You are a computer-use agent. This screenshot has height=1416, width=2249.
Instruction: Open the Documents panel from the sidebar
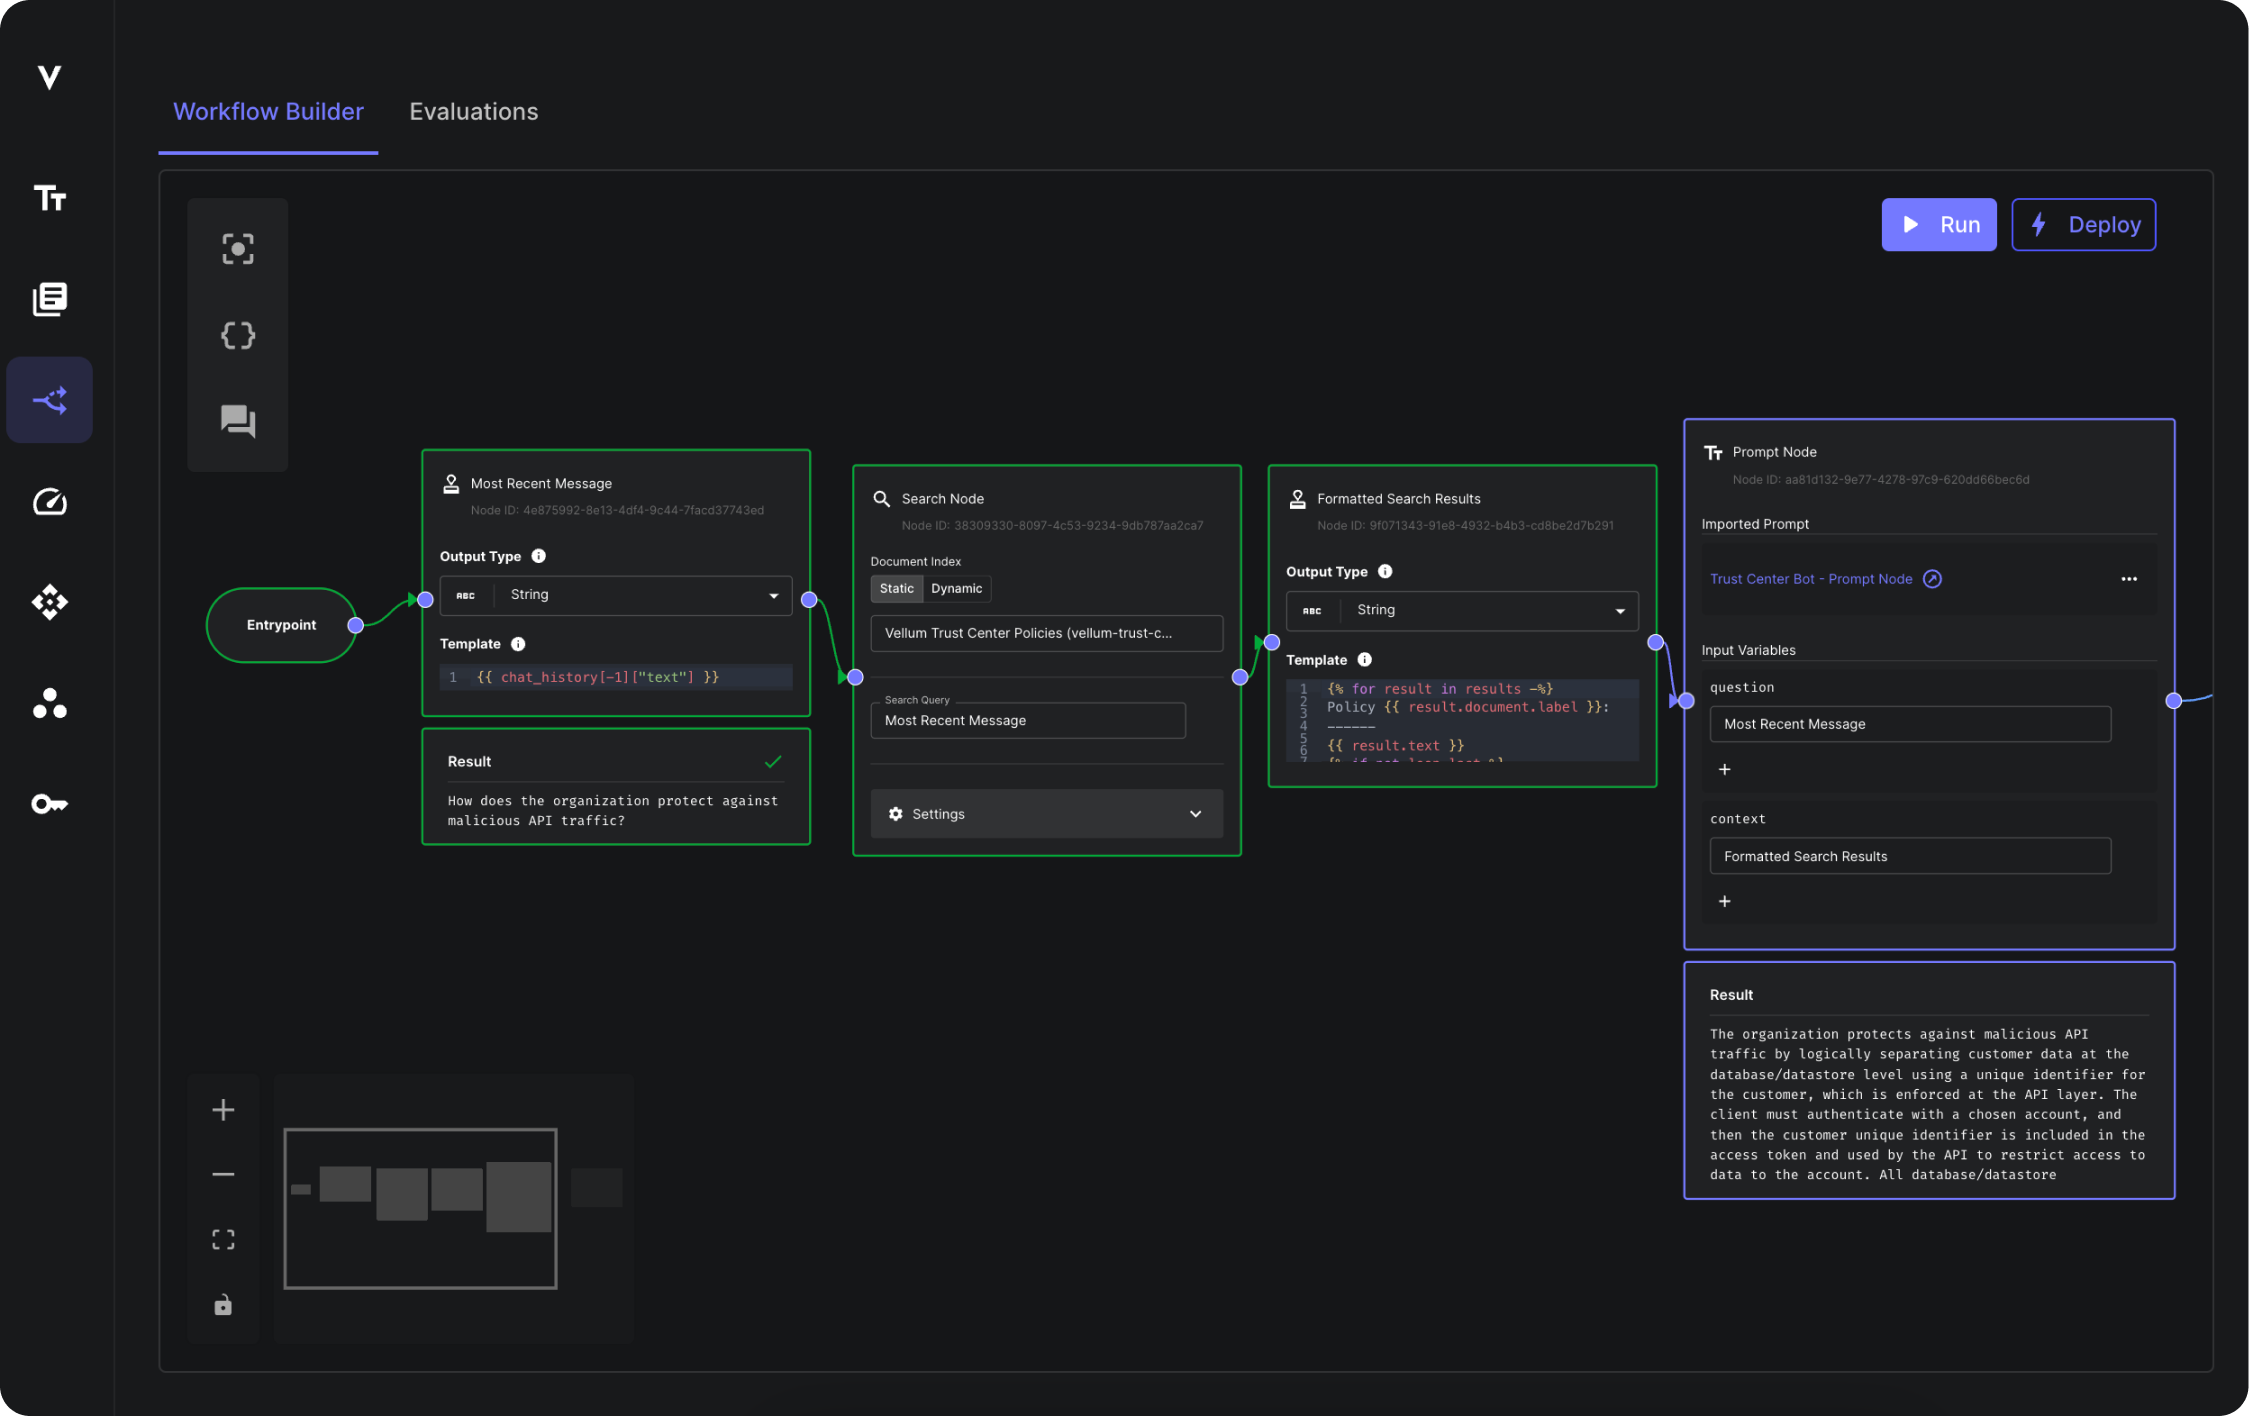click(x=49, y=299)
